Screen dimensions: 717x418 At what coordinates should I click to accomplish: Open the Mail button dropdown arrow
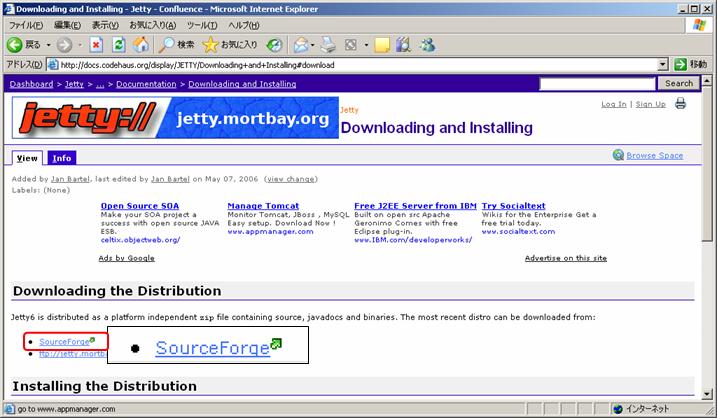[312, 45]
